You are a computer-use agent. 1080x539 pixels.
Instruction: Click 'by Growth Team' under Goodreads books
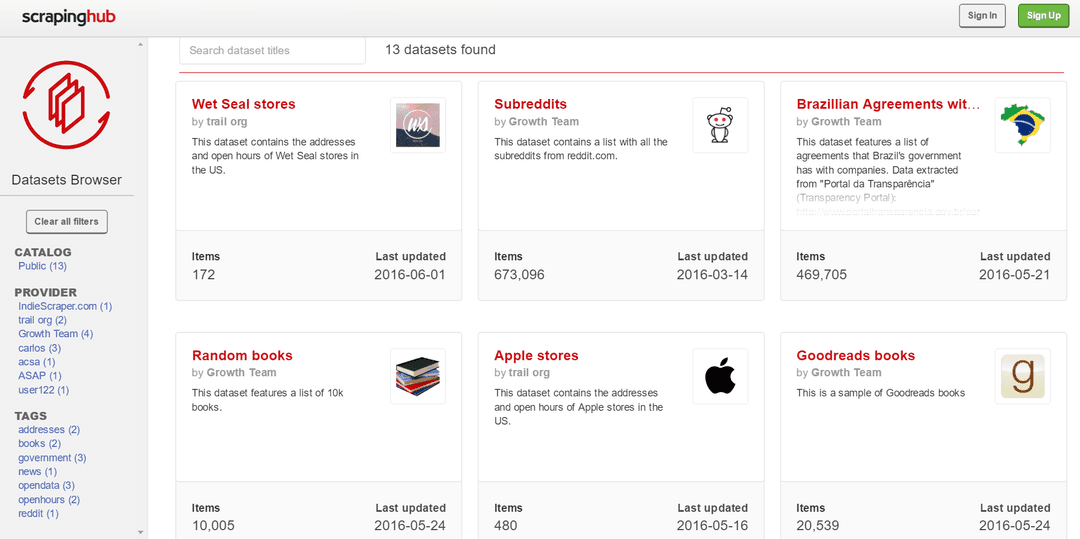click(839, 372)
